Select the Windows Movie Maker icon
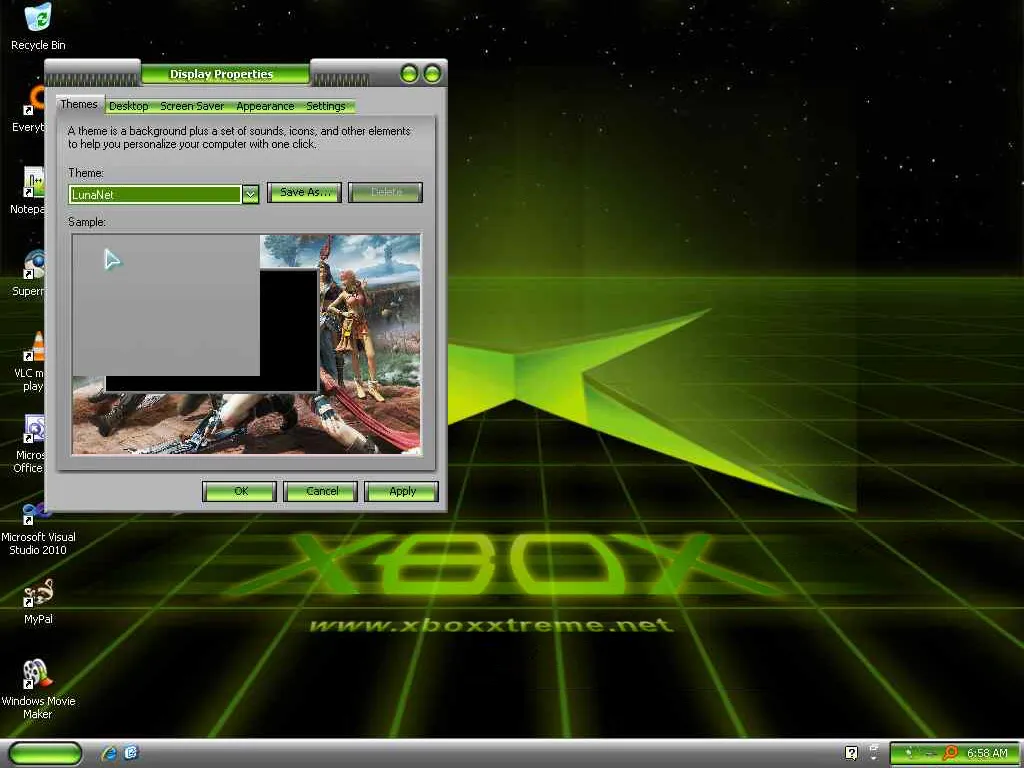The height and width of the screenshot is (768, 1024). [x=38, y=689]
